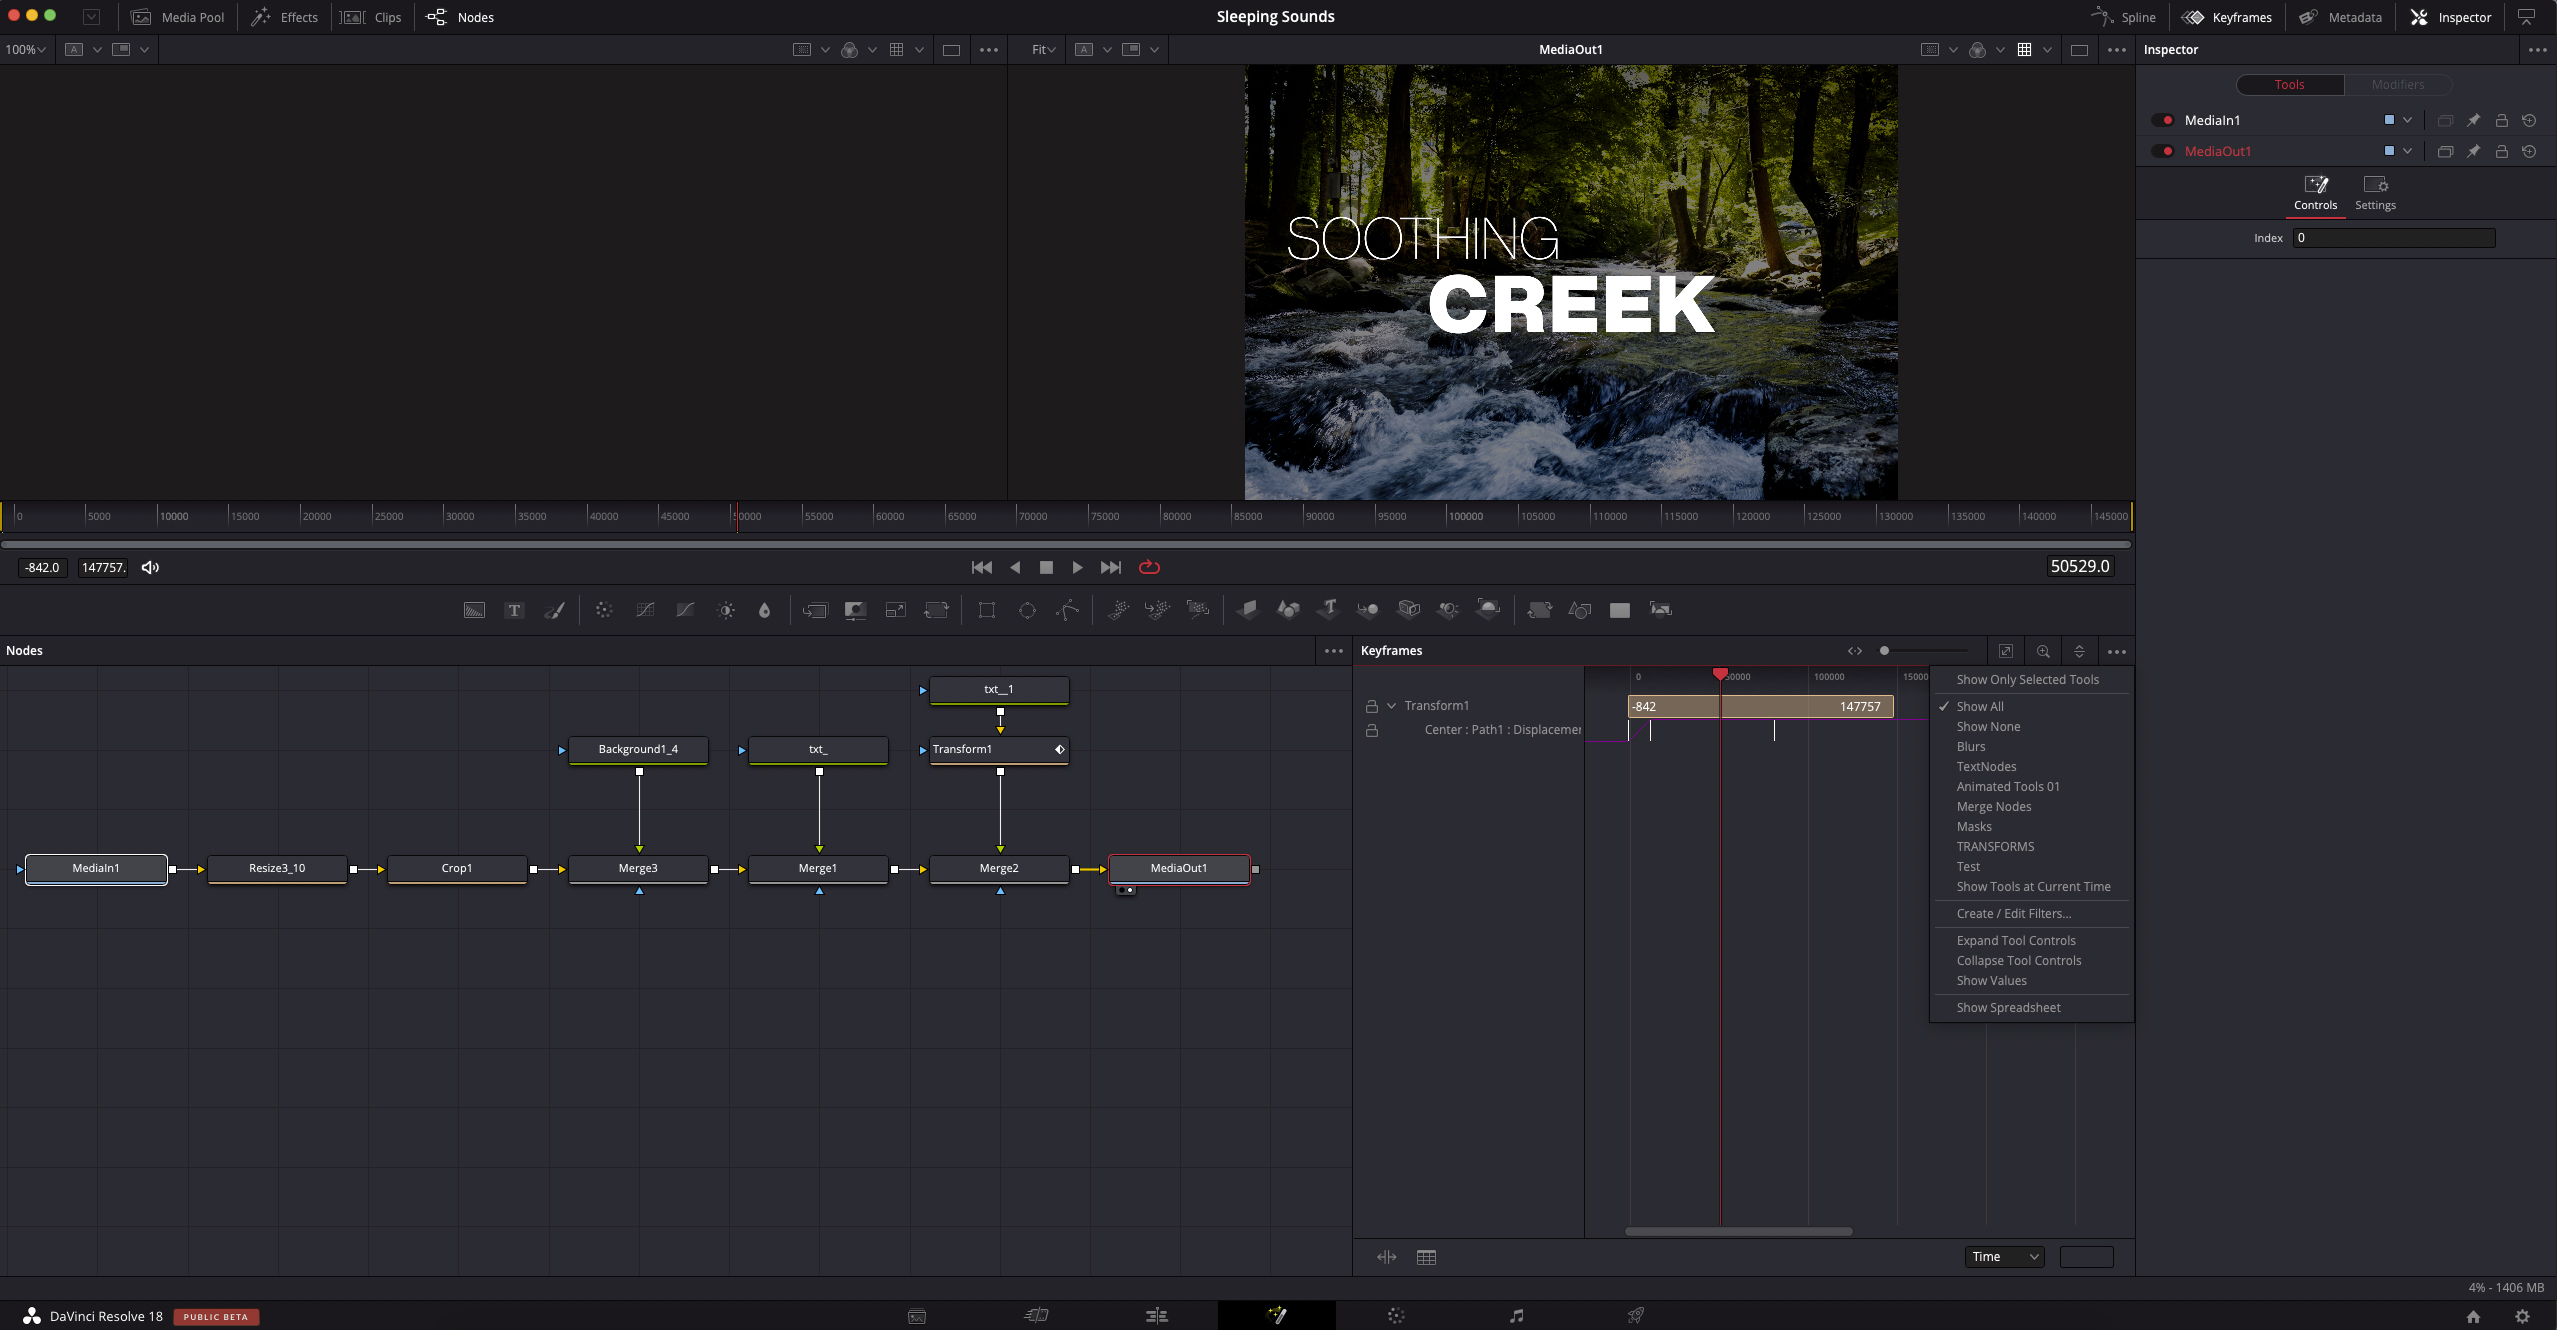Select Show Tools at Current Time option
2557x1330 pixels.
2033,887
